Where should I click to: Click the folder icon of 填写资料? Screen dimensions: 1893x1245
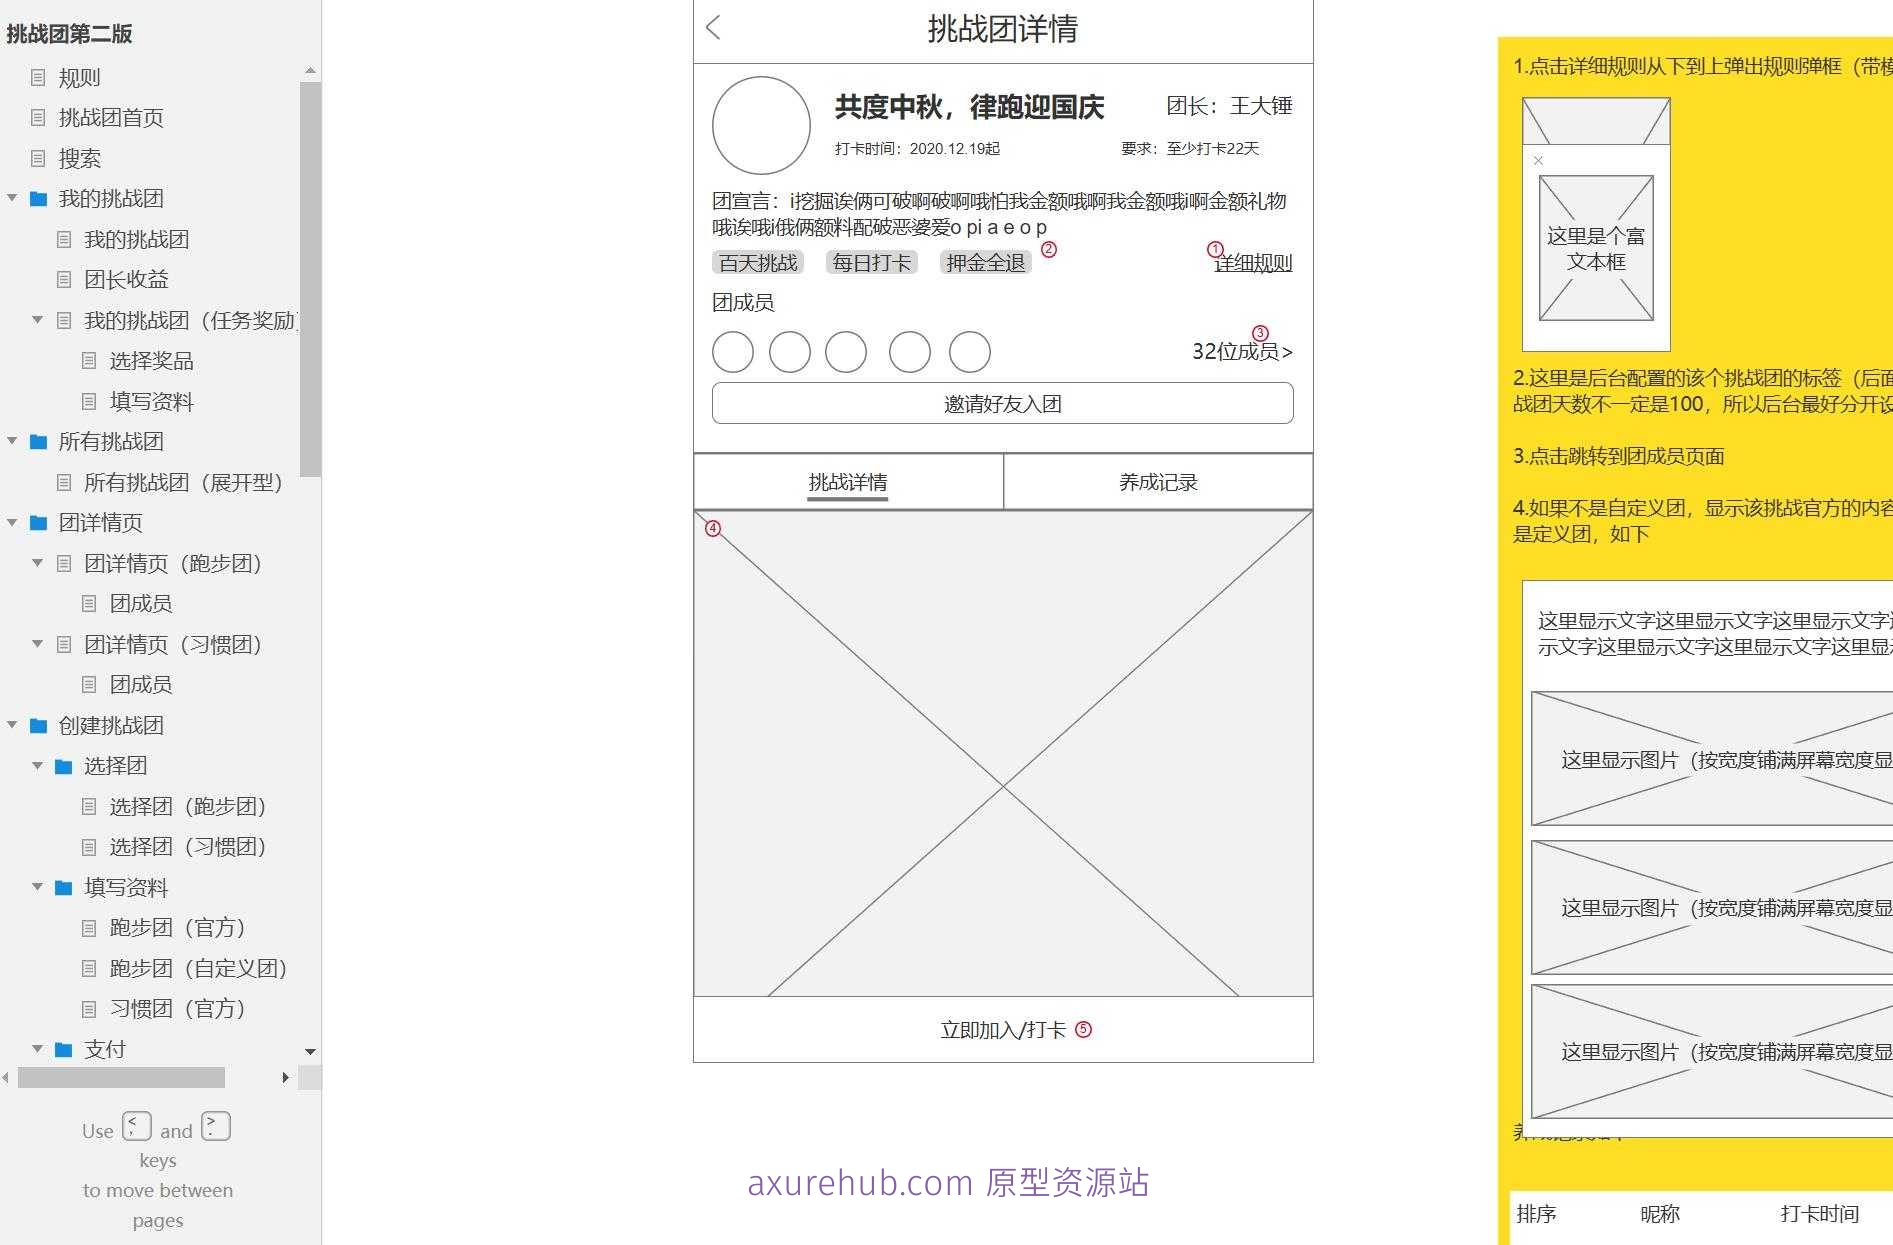tap(64, 887)
